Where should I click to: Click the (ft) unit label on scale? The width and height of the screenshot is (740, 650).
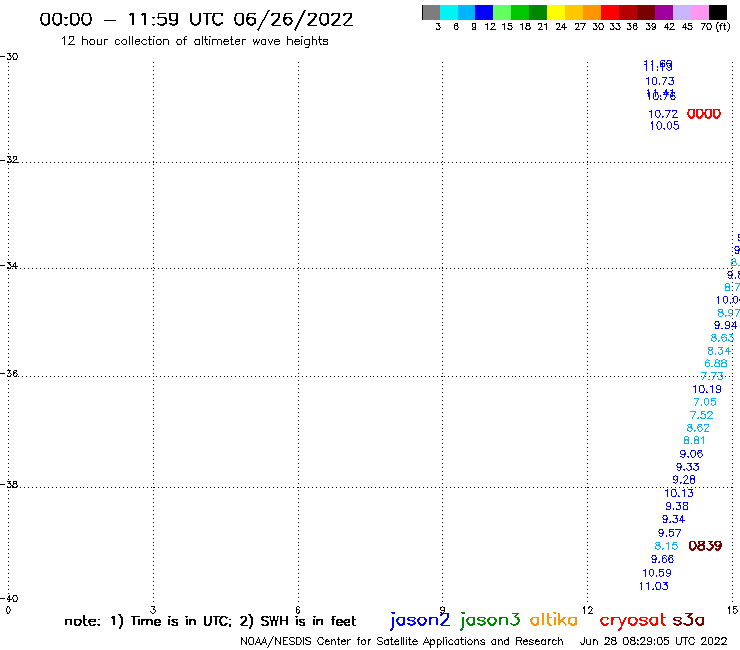tap(723, 26)
